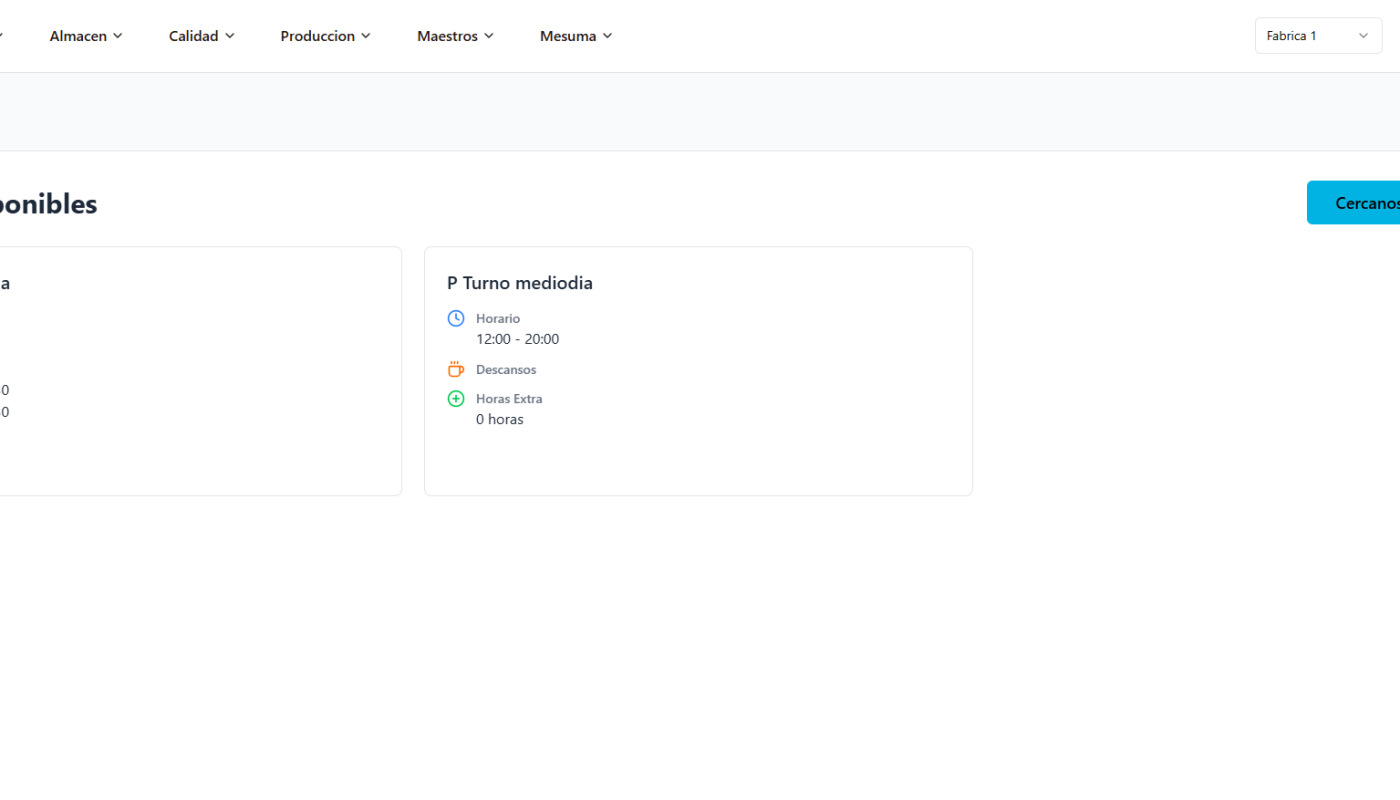Image resolution: width=1400 pixels, height=800 pixels.
Task: Open the Produccion menu
Action: tap(325, 36)
